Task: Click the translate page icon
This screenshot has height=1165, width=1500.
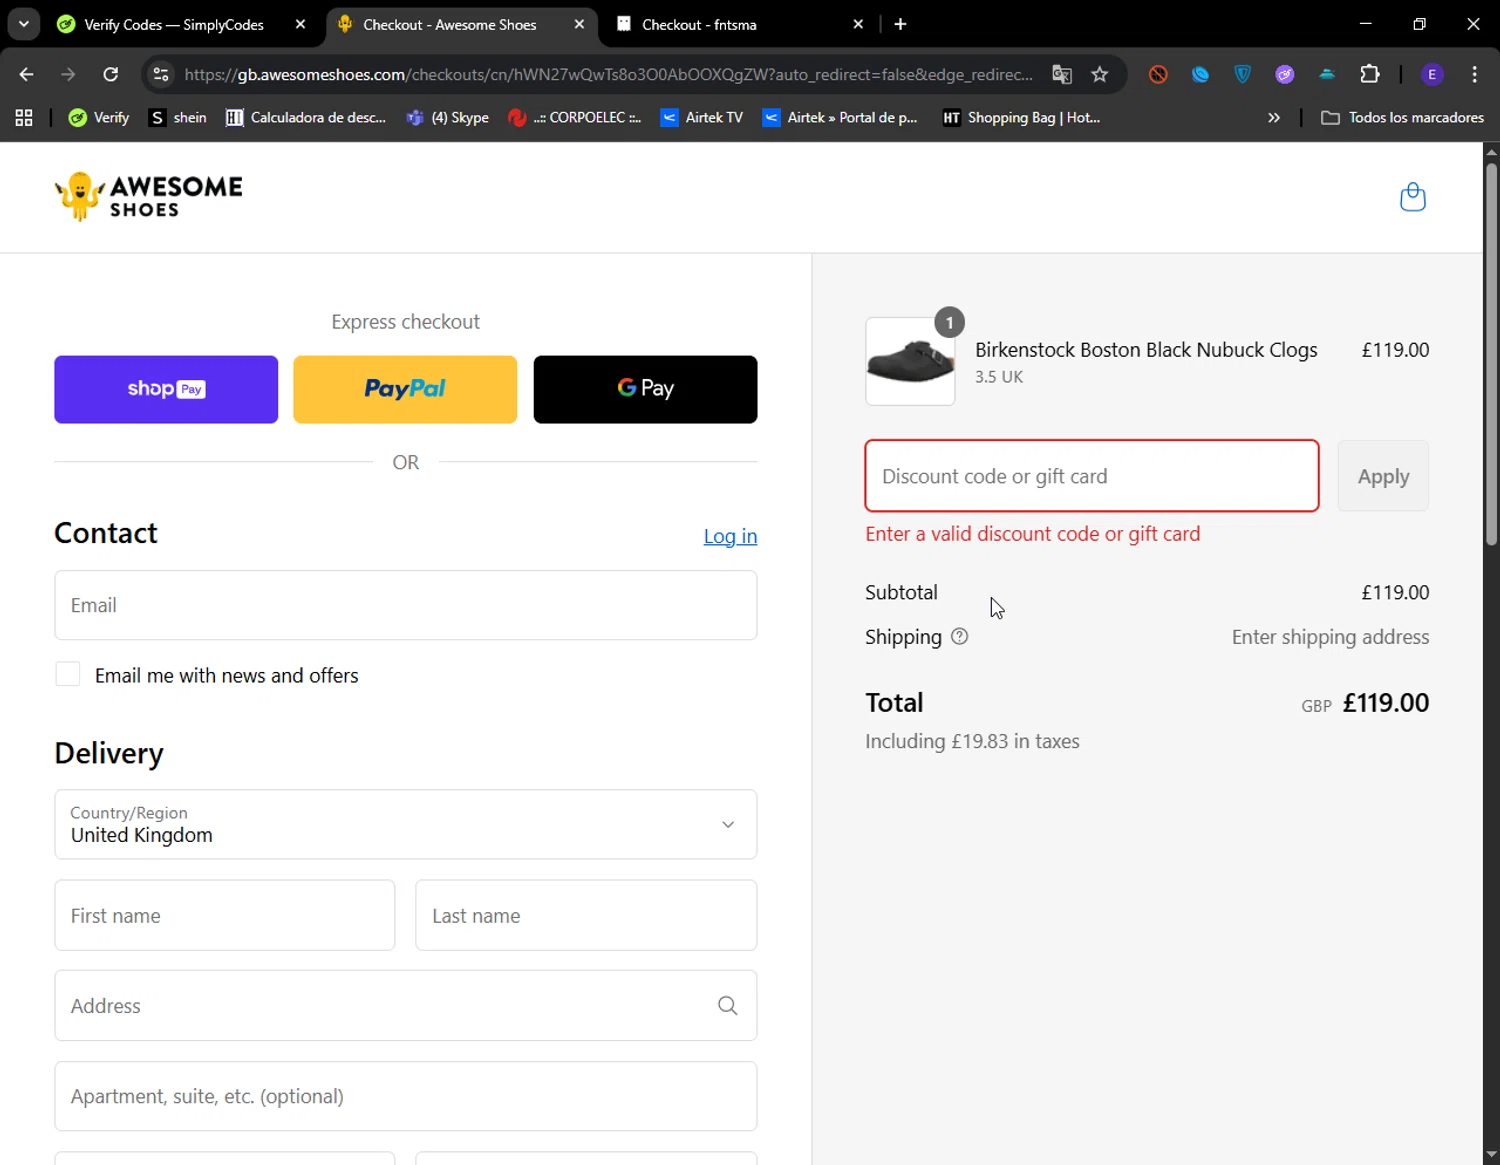Action: pos(1062,74)
